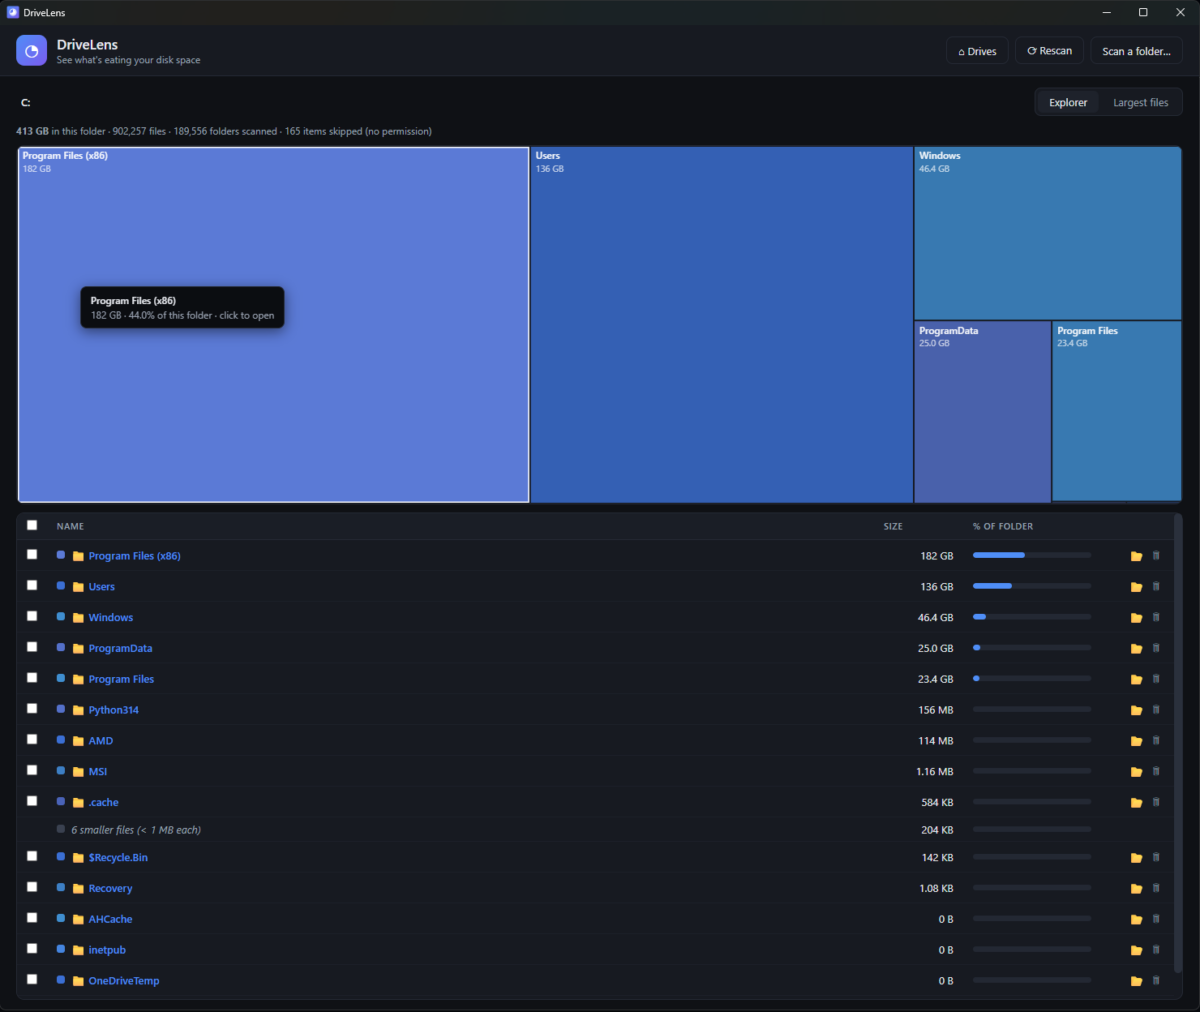Check the Recovery folder checkbox

pyautogui.click(x=32, y=887)
